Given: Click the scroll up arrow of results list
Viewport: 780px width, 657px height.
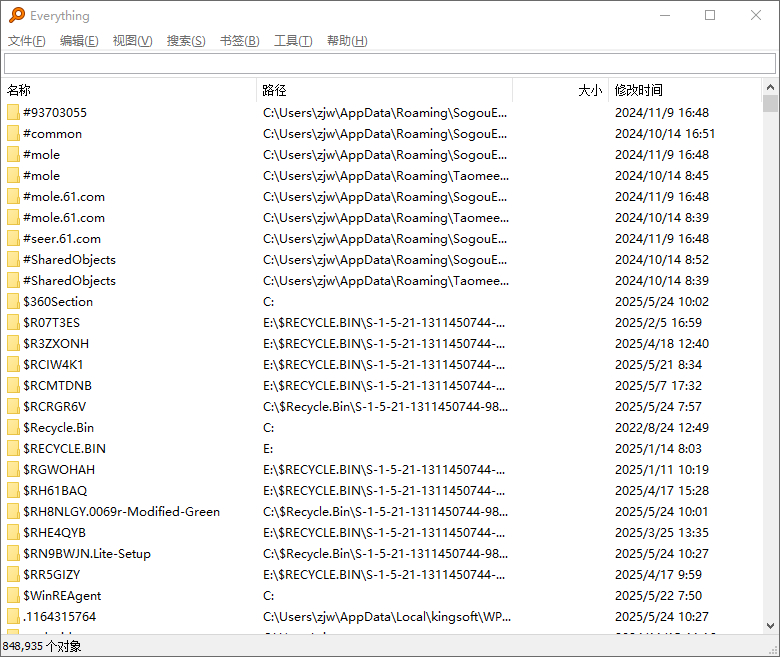Looking at the screenshot, I should point(770,88).
